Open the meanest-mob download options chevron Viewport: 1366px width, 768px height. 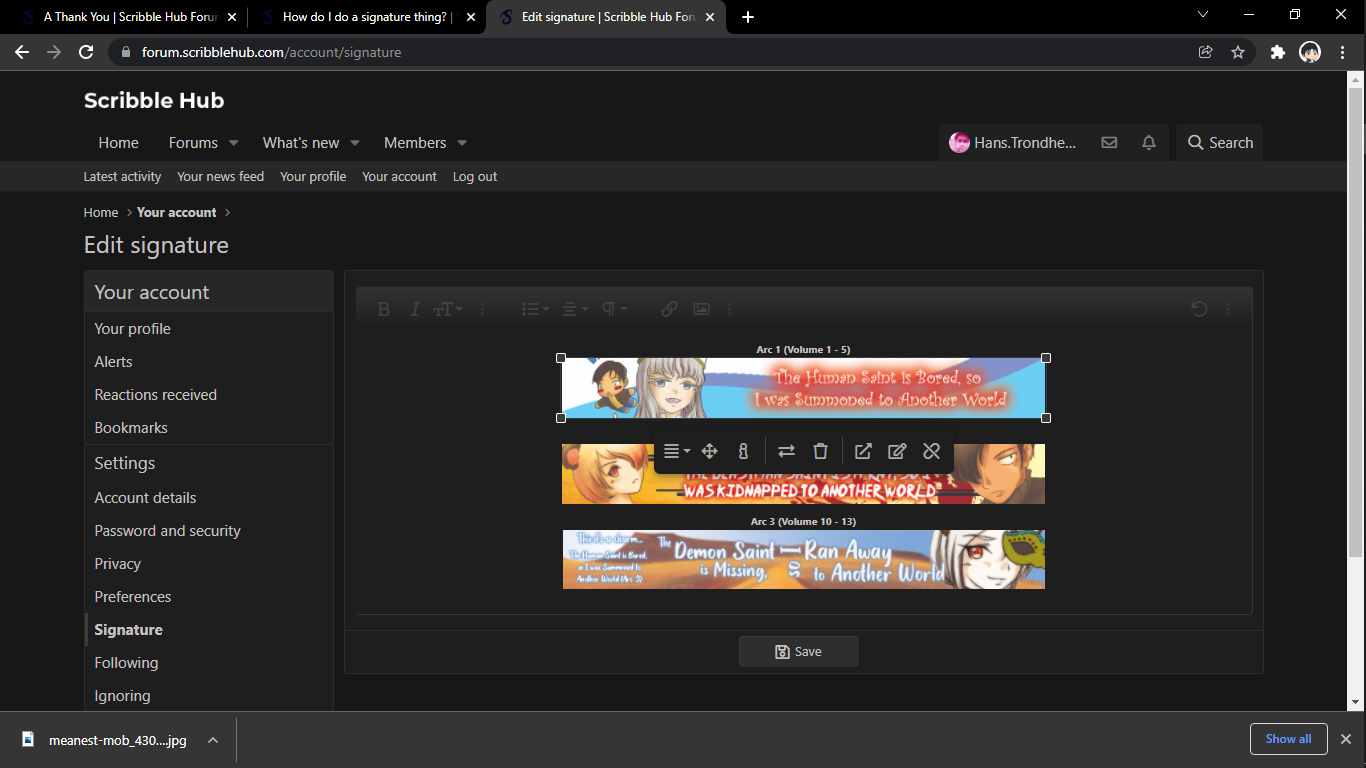[x=213, y=740]
